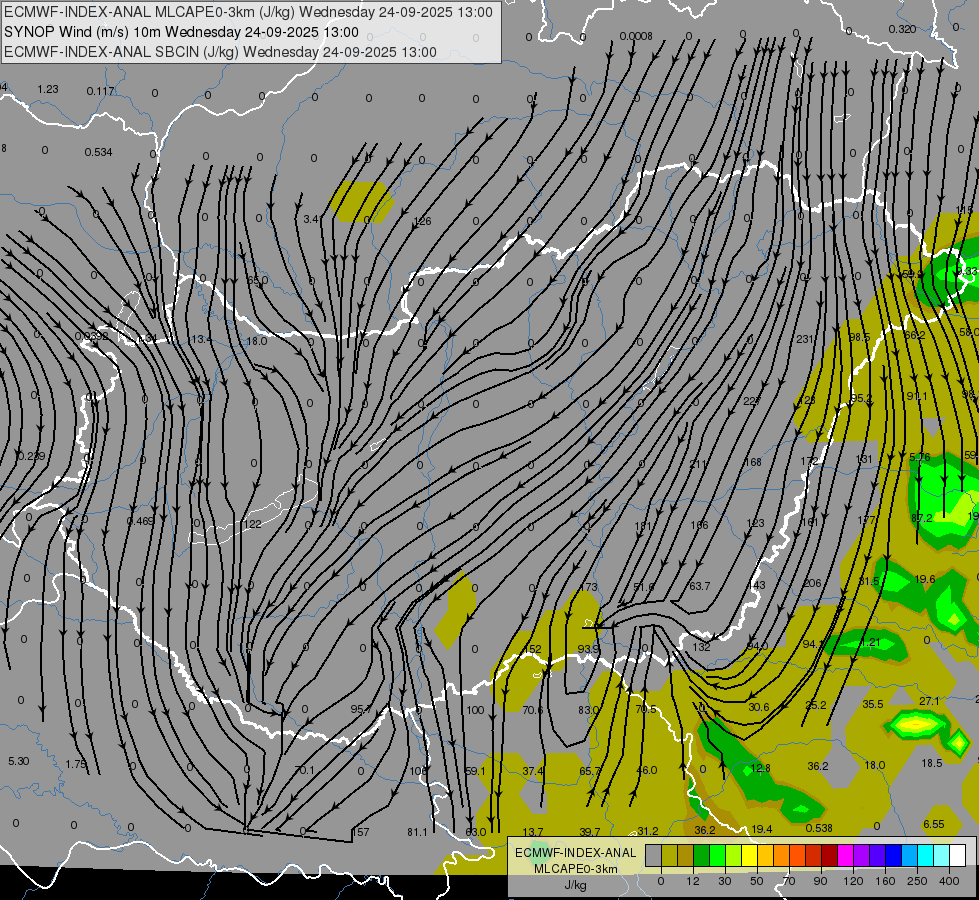Click the map value 63.7
The image size is (979, 900).
(x=699, y=586)
